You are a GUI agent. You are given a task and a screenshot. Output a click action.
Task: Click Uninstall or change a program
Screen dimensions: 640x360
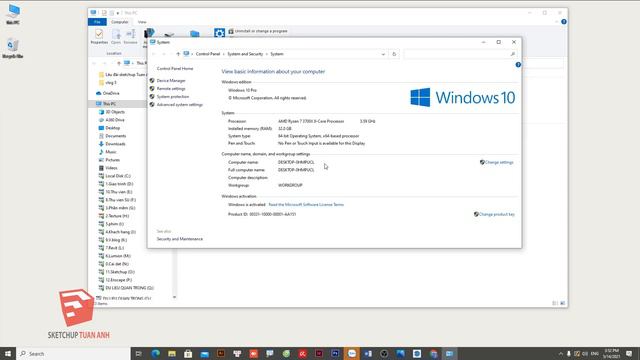click(x=258, y=31)
